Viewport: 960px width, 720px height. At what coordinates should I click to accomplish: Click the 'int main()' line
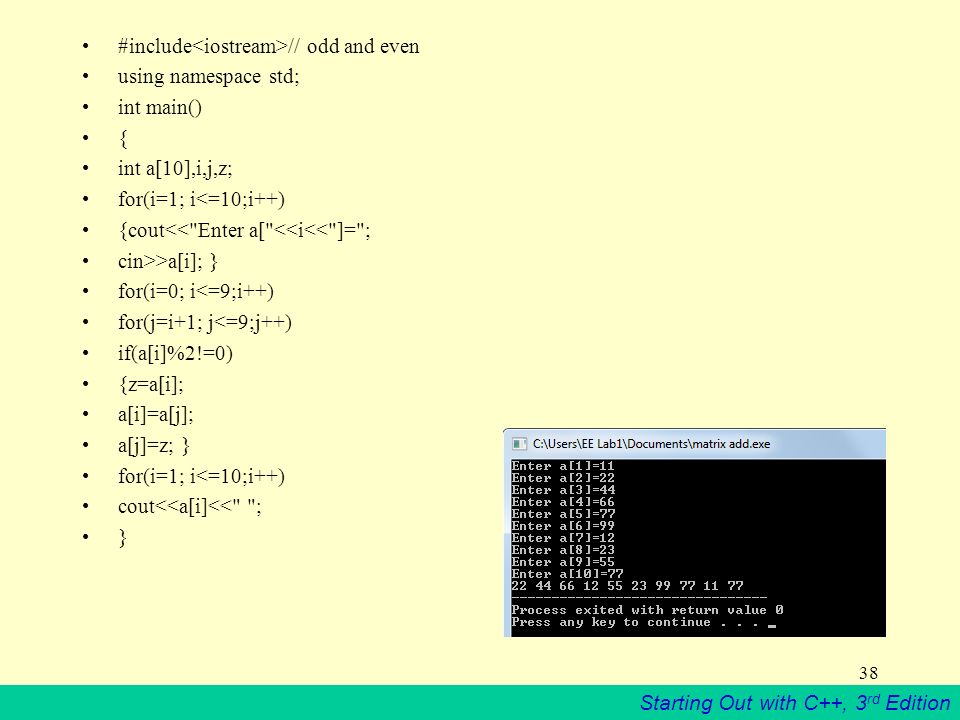tap(160, 108)
